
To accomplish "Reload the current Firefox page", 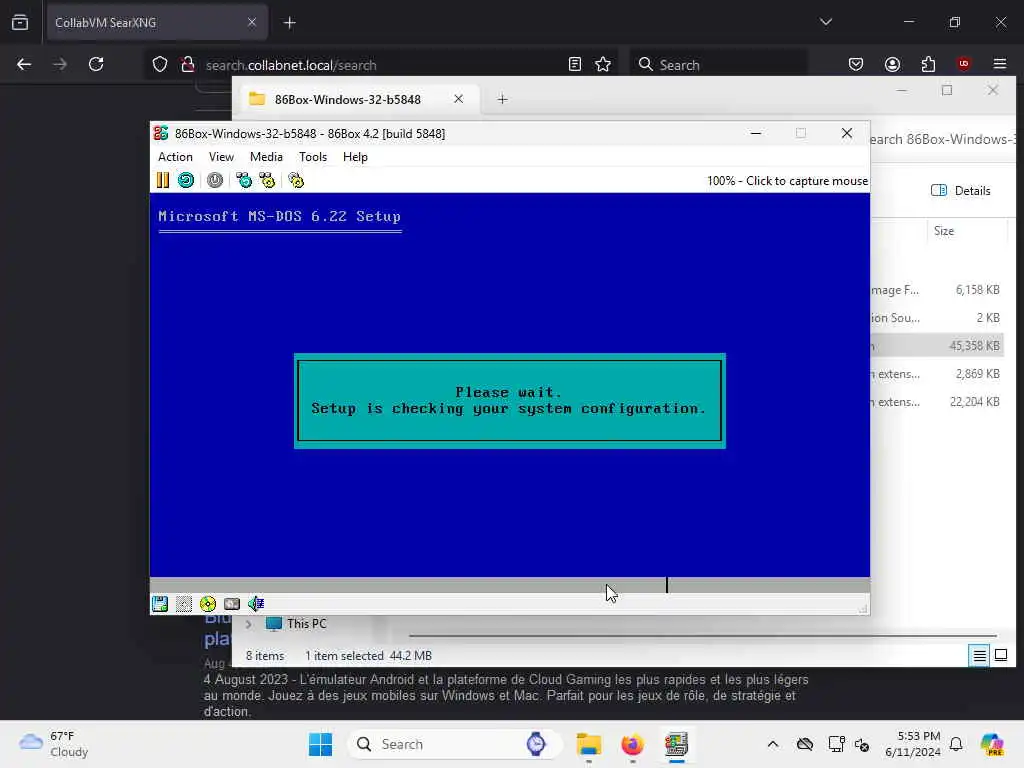I will click(x=96, y=64).
